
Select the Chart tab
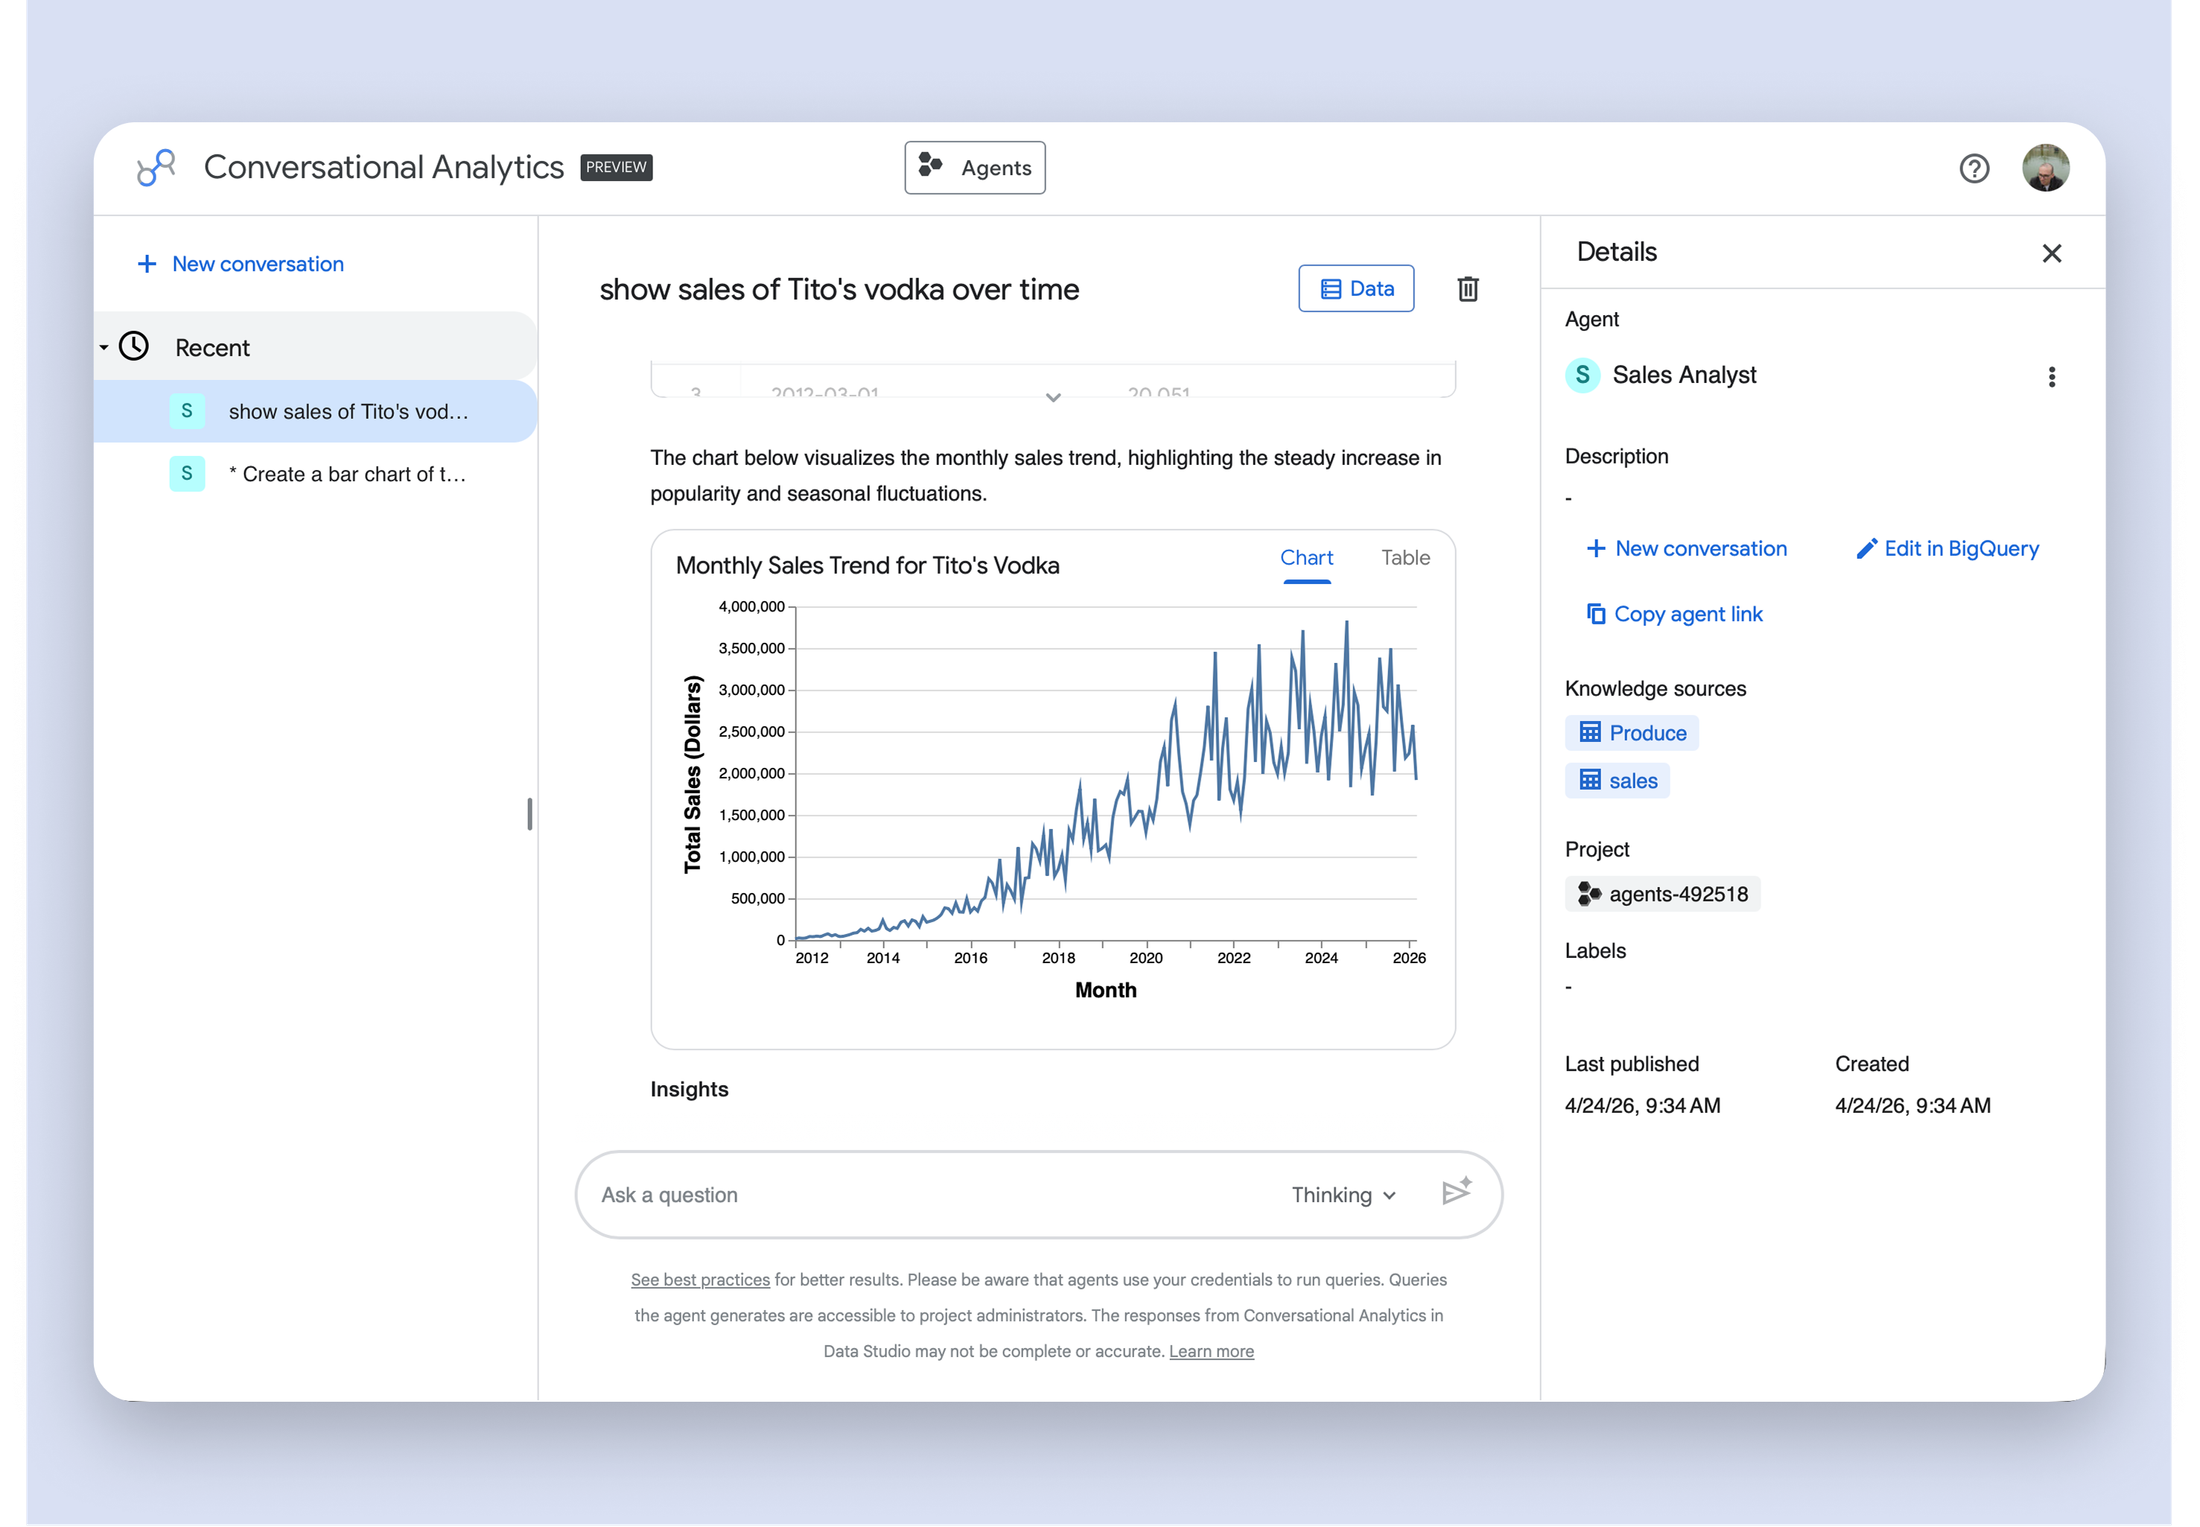(1306, 558)
